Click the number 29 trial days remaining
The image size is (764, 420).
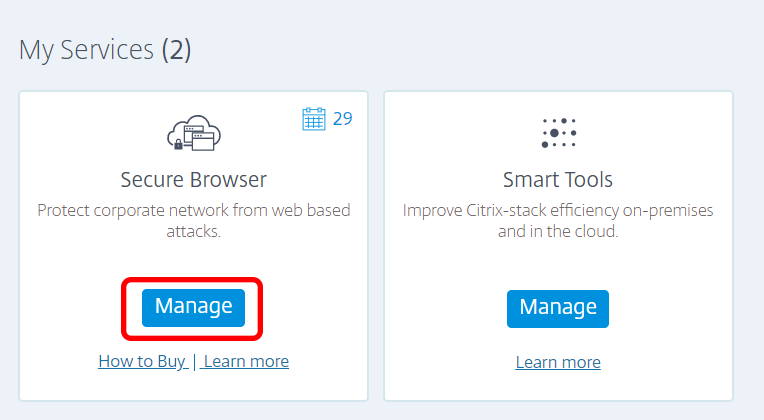pos(343,119)
